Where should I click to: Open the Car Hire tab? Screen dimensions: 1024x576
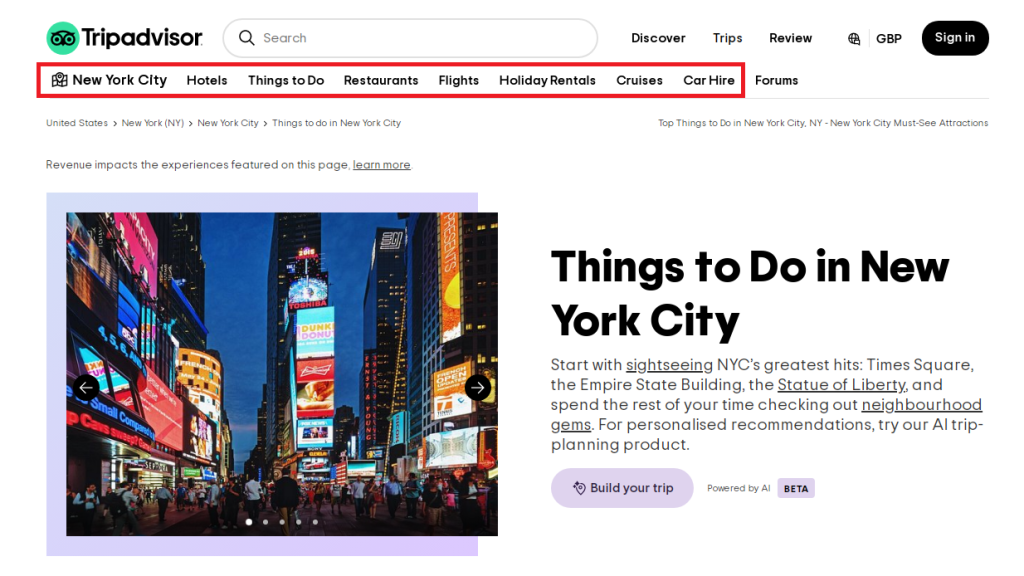[709, 80]
